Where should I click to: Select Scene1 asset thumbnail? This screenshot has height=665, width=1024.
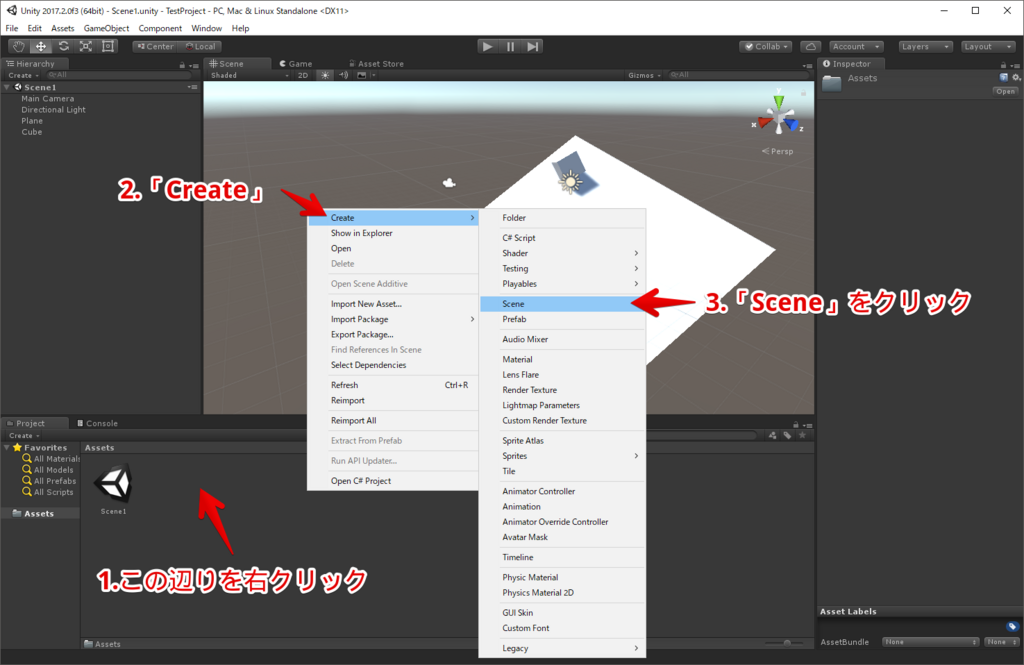point(114,485)
